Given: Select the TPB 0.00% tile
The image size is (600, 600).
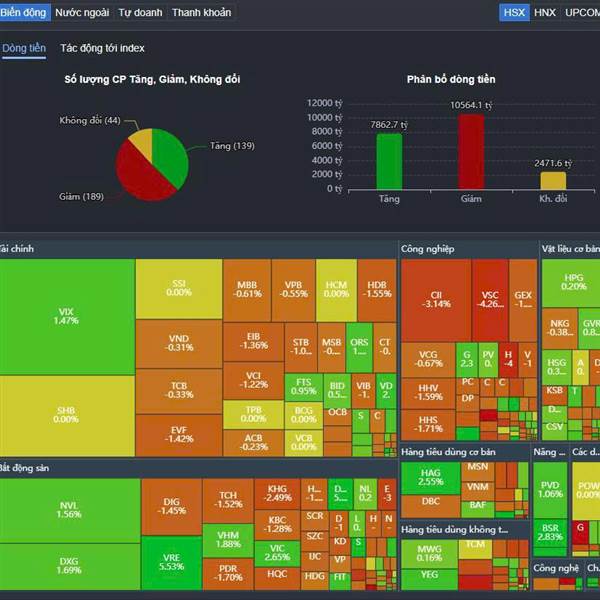Looking at the screenshot, I should coord(253,414).
